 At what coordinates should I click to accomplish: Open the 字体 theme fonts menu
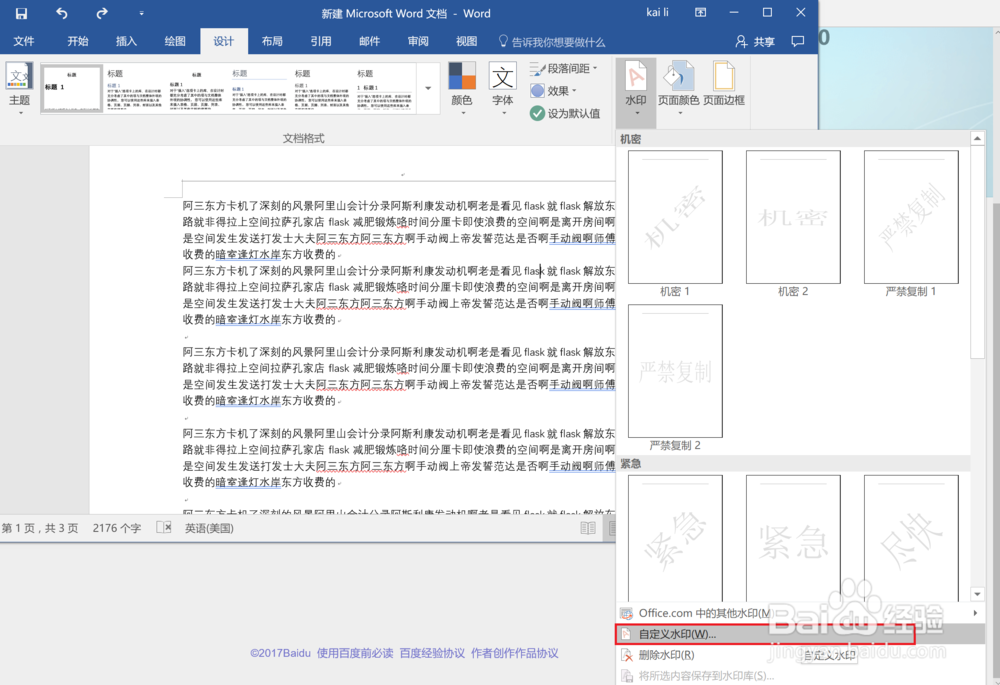coord(503,88)
